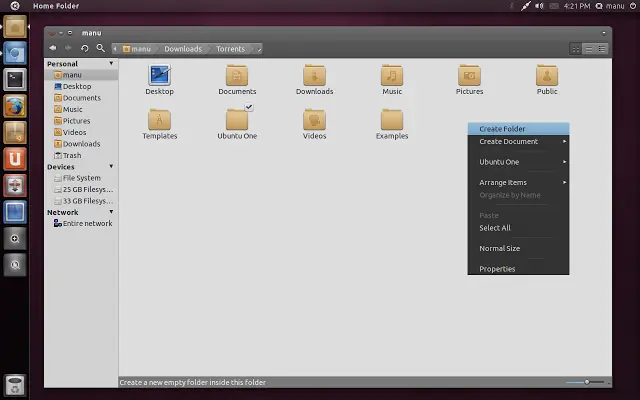640x400 pixels.
Task: Click the zoom slider in status bar
Action: [x=587, y=382]
